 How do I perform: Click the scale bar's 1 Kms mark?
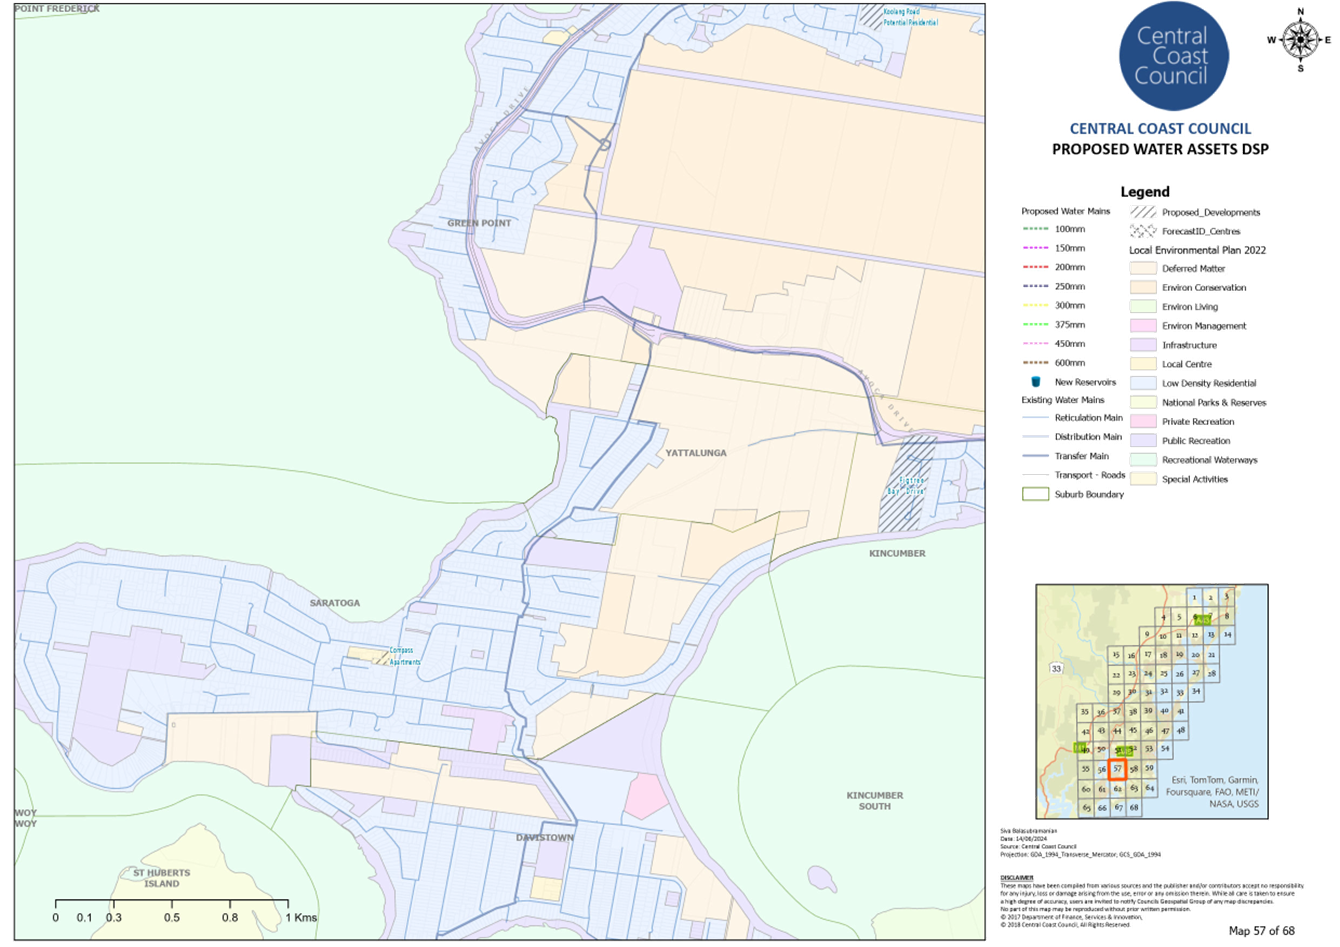pyautogui.click(x=301, y=917)
